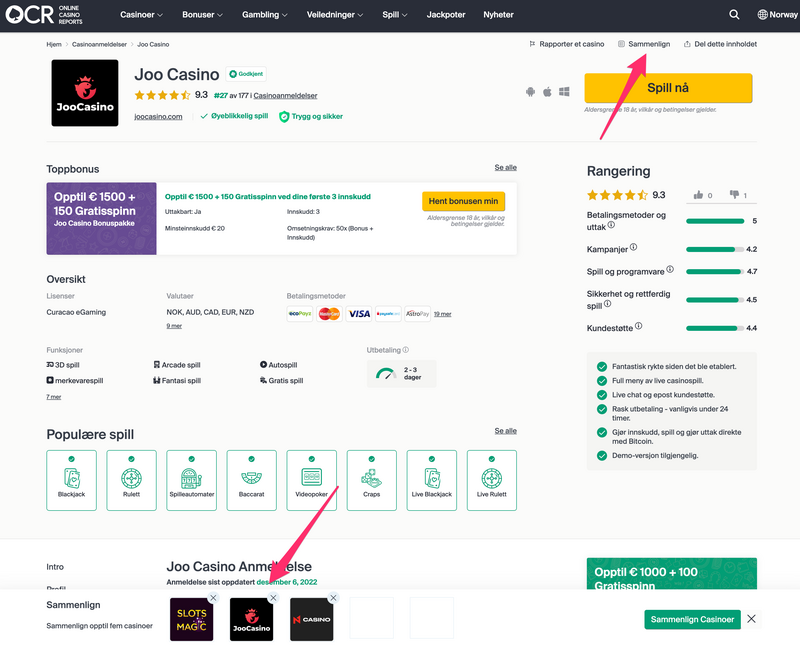Click info icon beside Spill og programvare
Viewport: 800px width, 647px height.
point(670,269)
